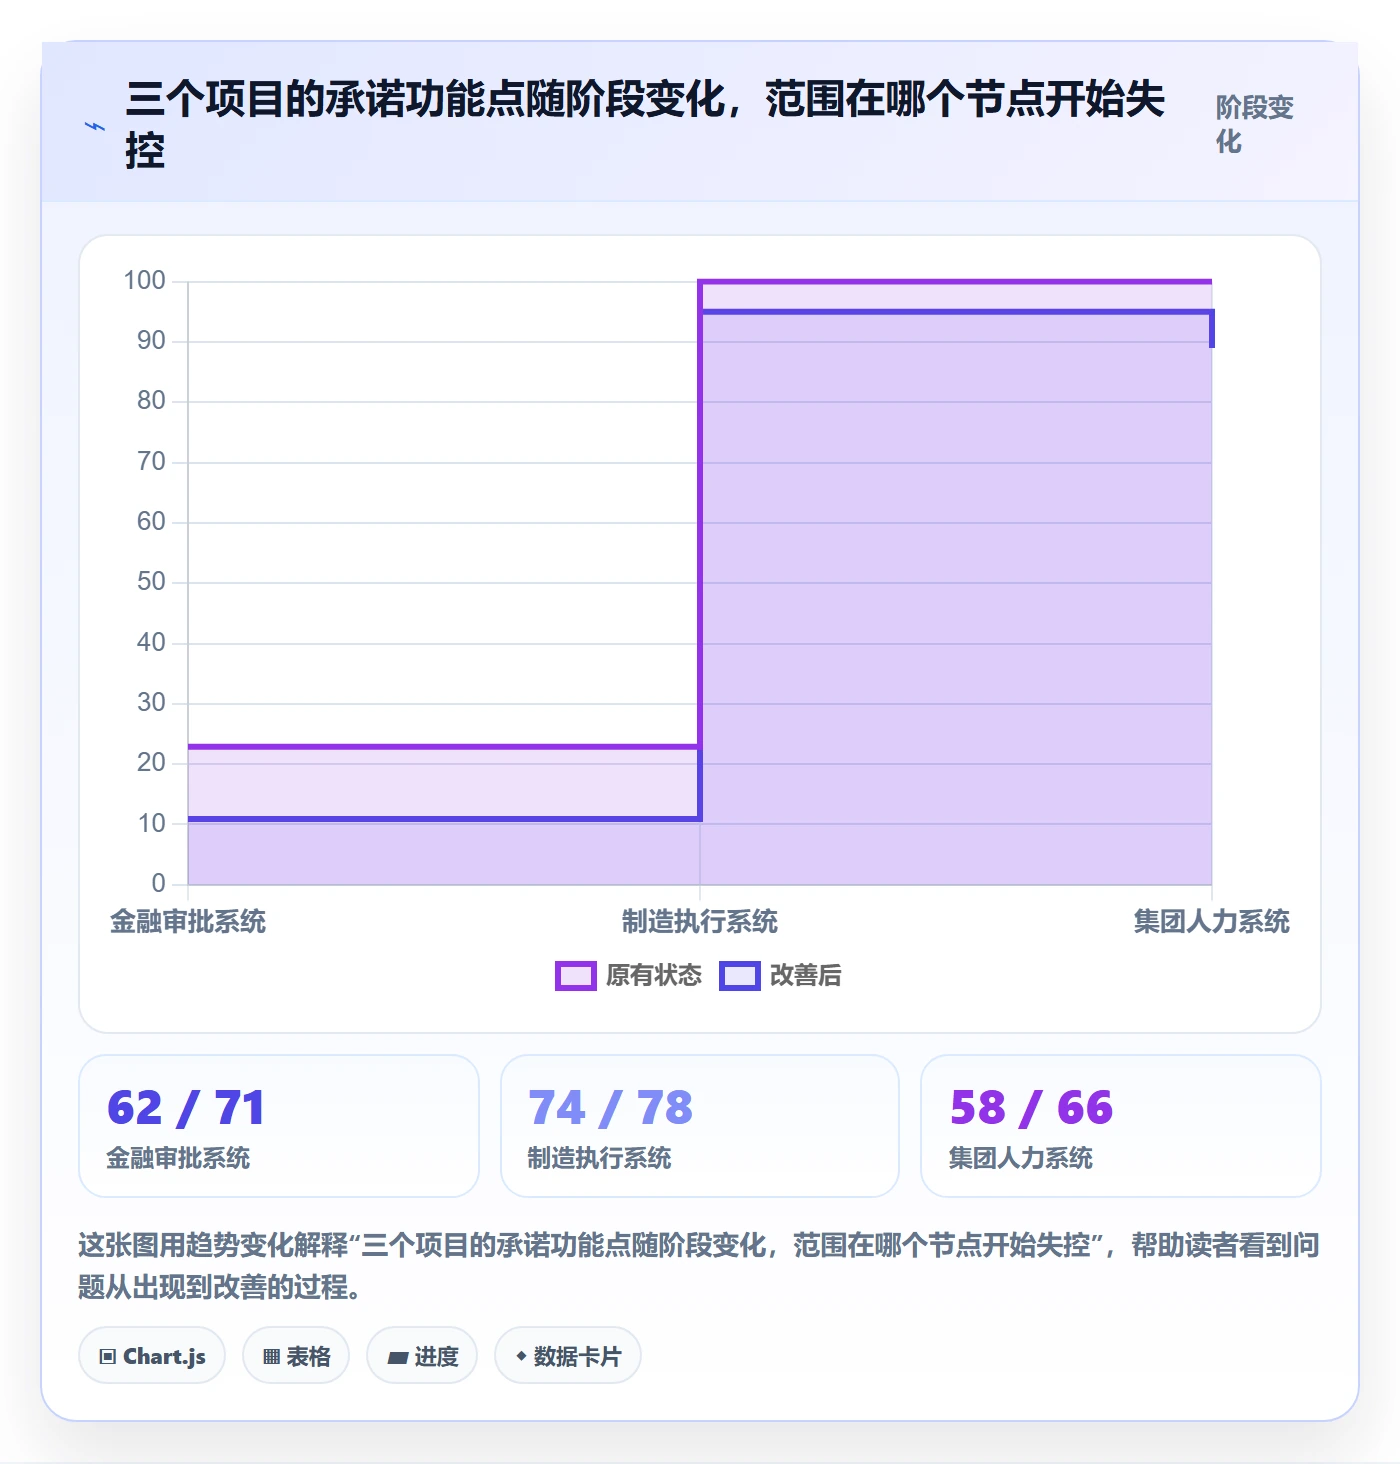1400x1464 pixels.
Task: Click the 集团人力系统 x-axis label
Action: click(1212, 922)
